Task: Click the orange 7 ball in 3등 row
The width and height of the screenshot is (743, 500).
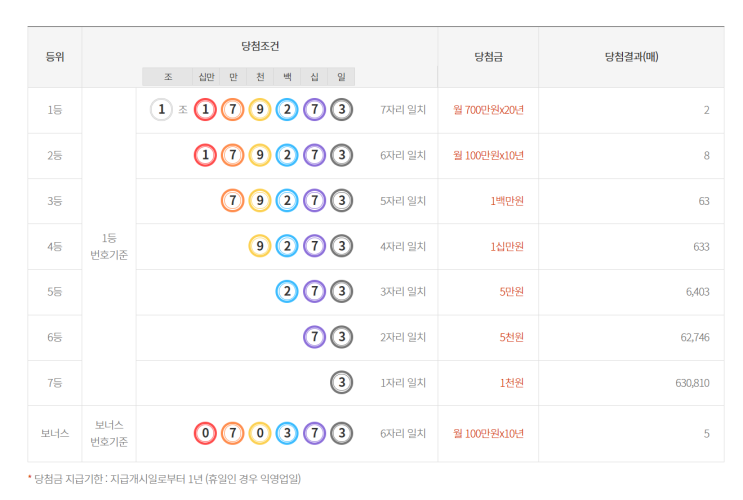Action: tap(233, 201)
